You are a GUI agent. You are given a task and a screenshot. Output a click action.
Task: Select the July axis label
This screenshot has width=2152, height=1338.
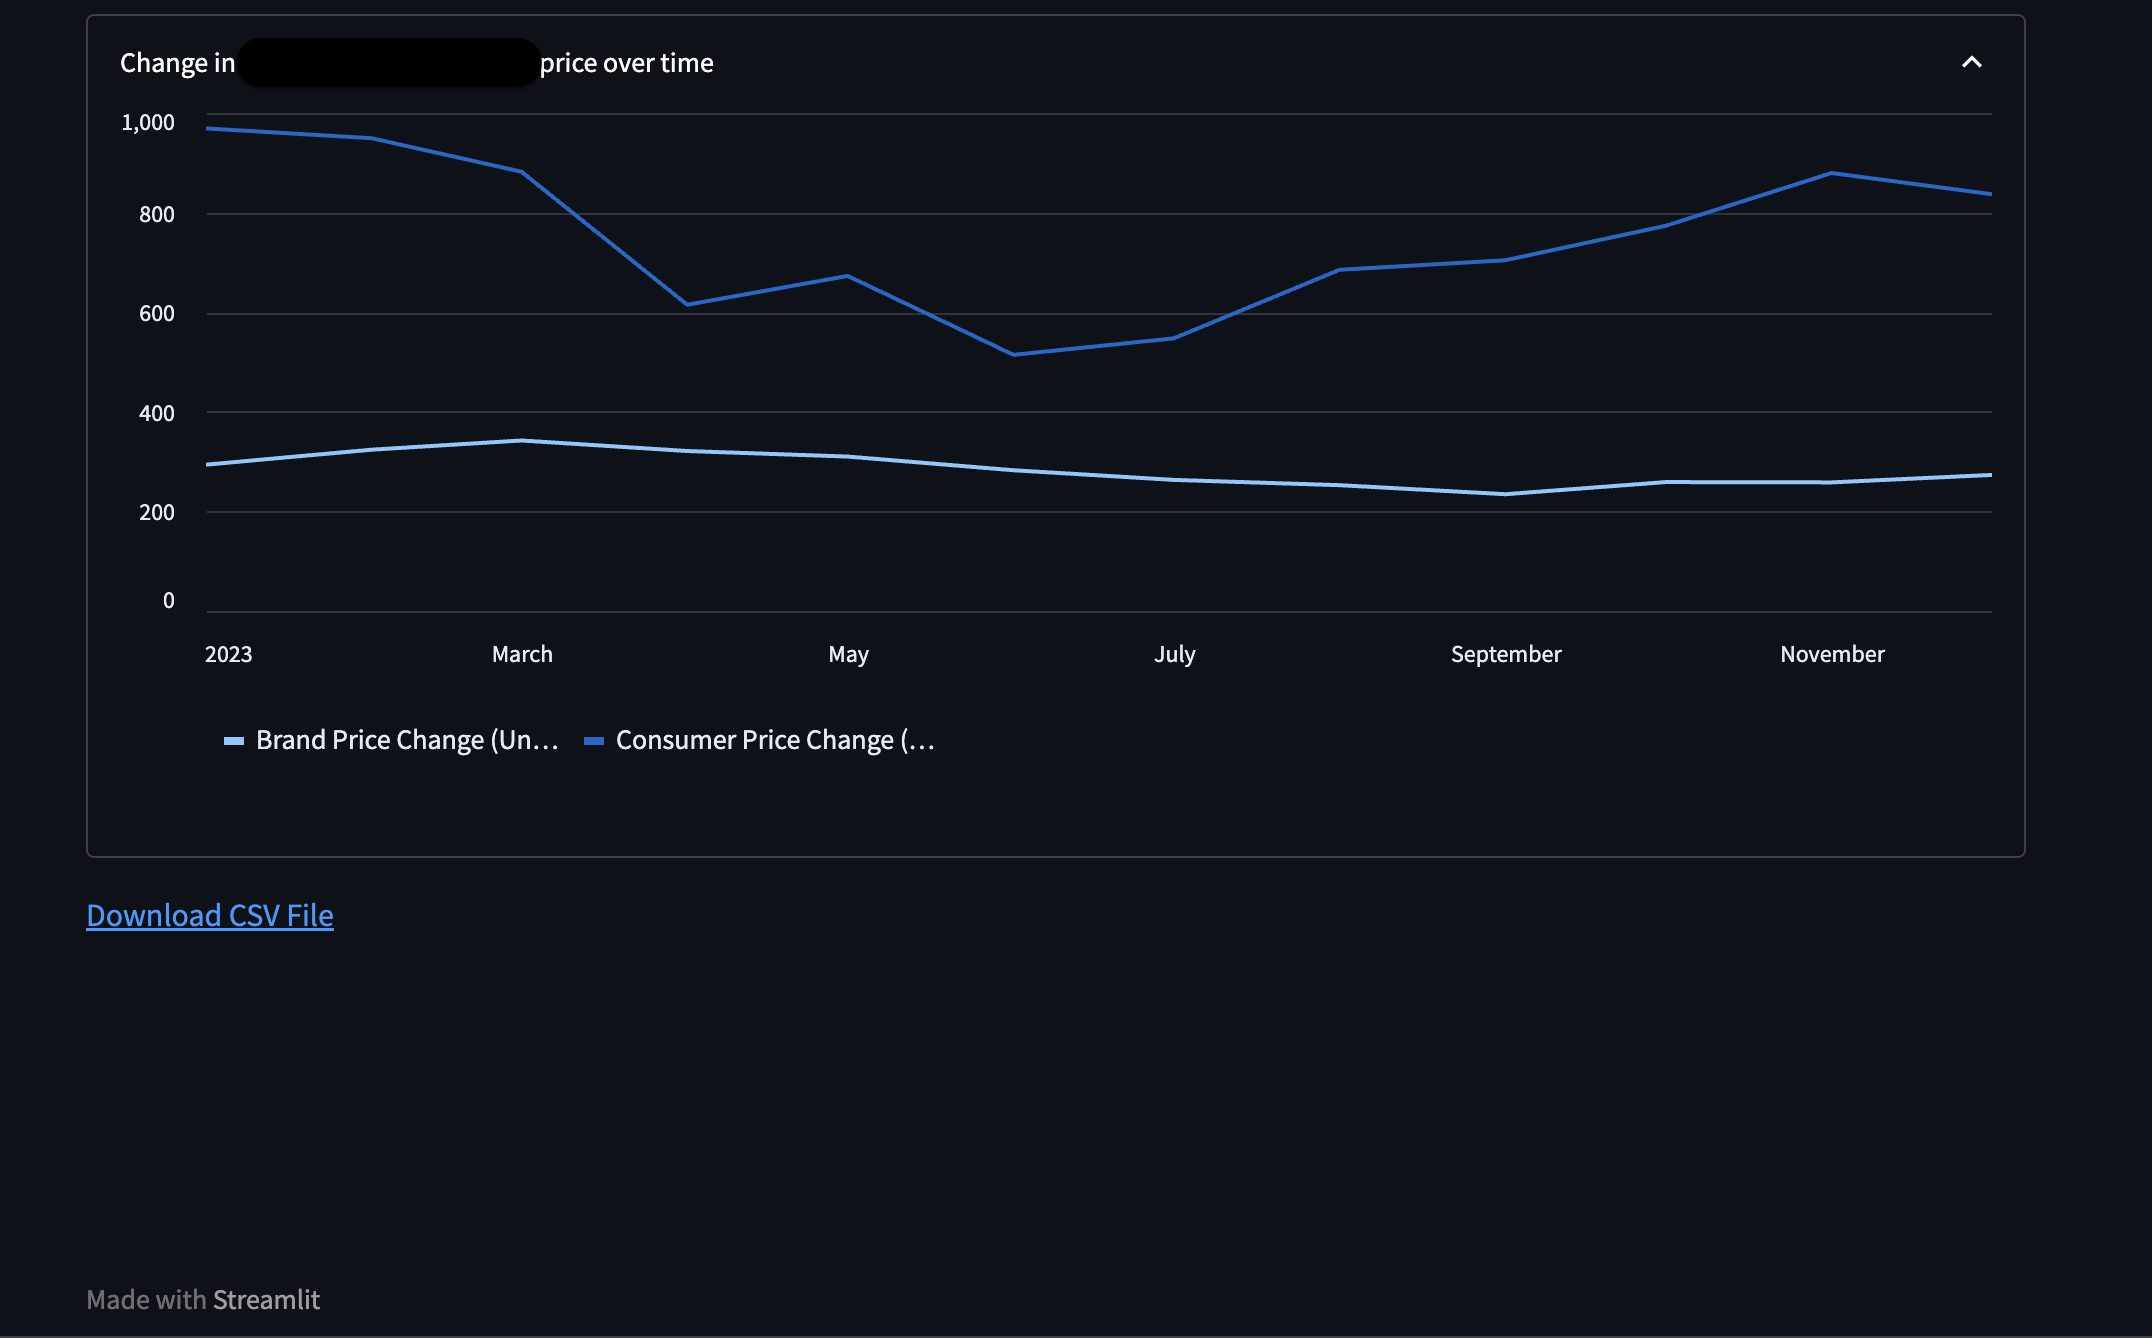[x=1175, y=653]
